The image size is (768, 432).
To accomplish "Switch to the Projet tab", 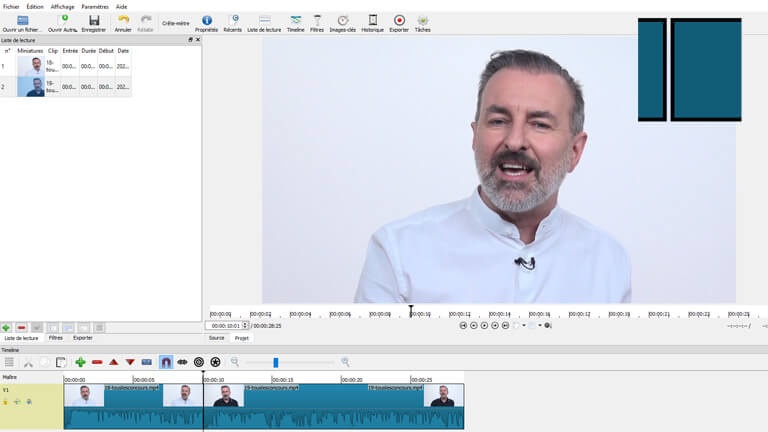I will pos(241,338).
